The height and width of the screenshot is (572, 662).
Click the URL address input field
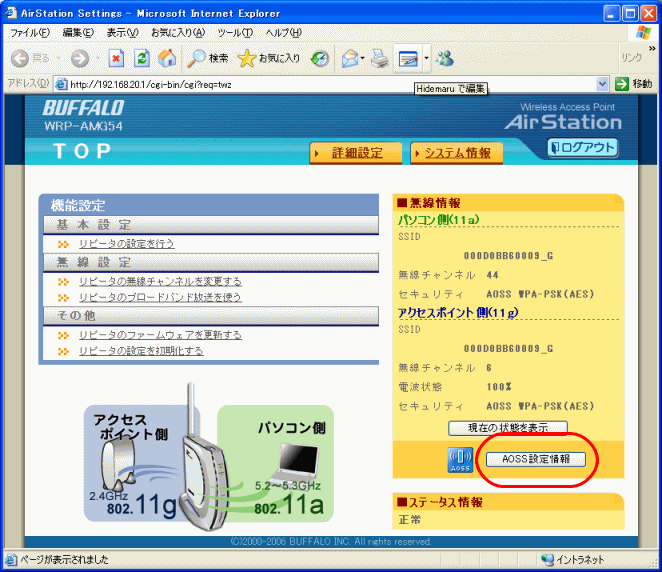pos(333,84)
